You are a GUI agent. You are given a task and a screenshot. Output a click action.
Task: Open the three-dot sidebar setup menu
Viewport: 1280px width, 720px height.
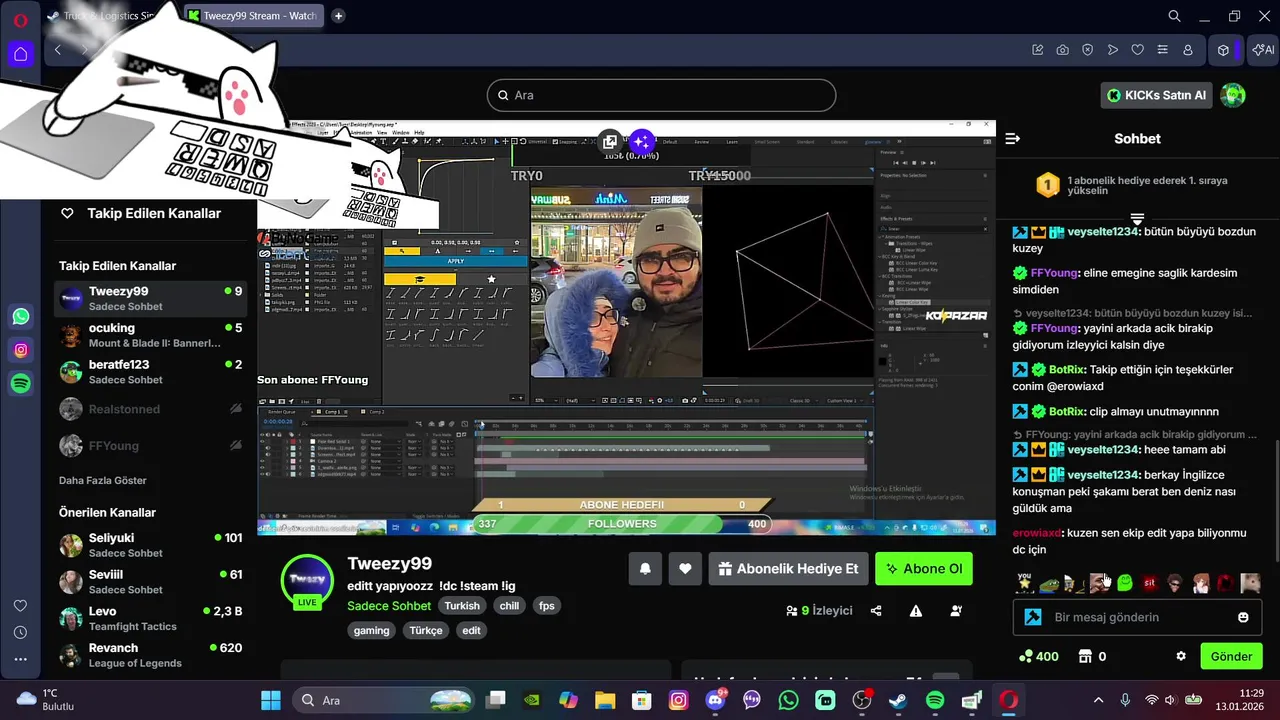(x=20, y=659)
